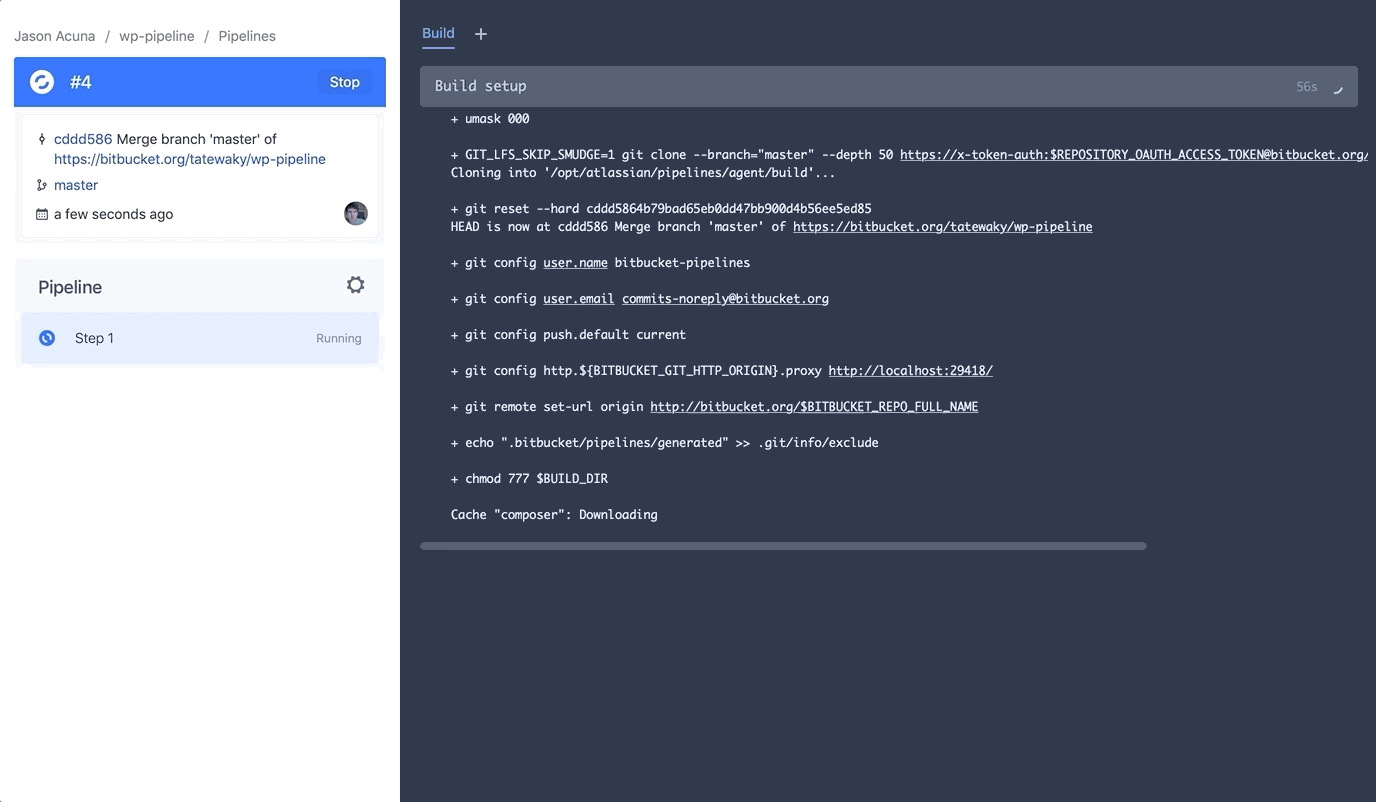The width and height of the screenshot is (1376, 802).
Task: Click the "+ chmod 777 $BUILD_DIR" log line
Action: pos(529,479)
